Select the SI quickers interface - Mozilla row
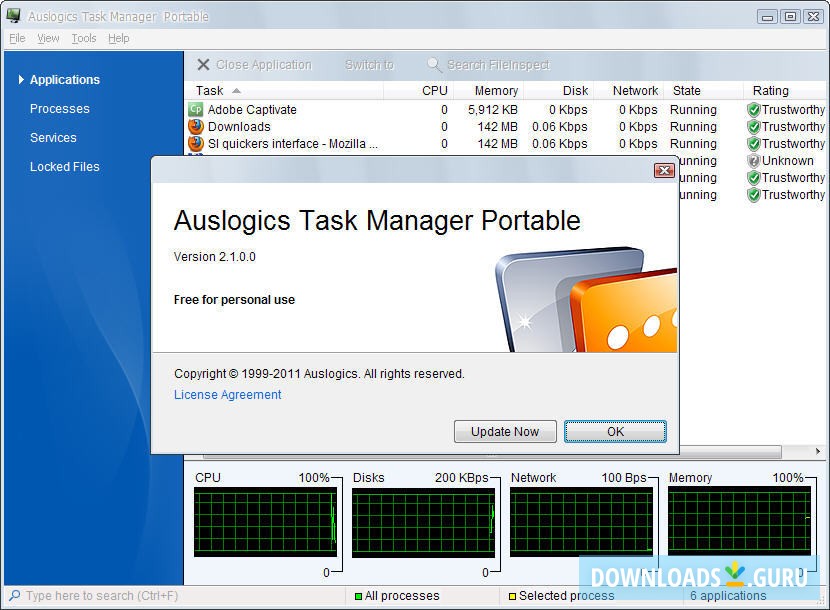This screenshot has width=830, height=610. tap(505, 143)
